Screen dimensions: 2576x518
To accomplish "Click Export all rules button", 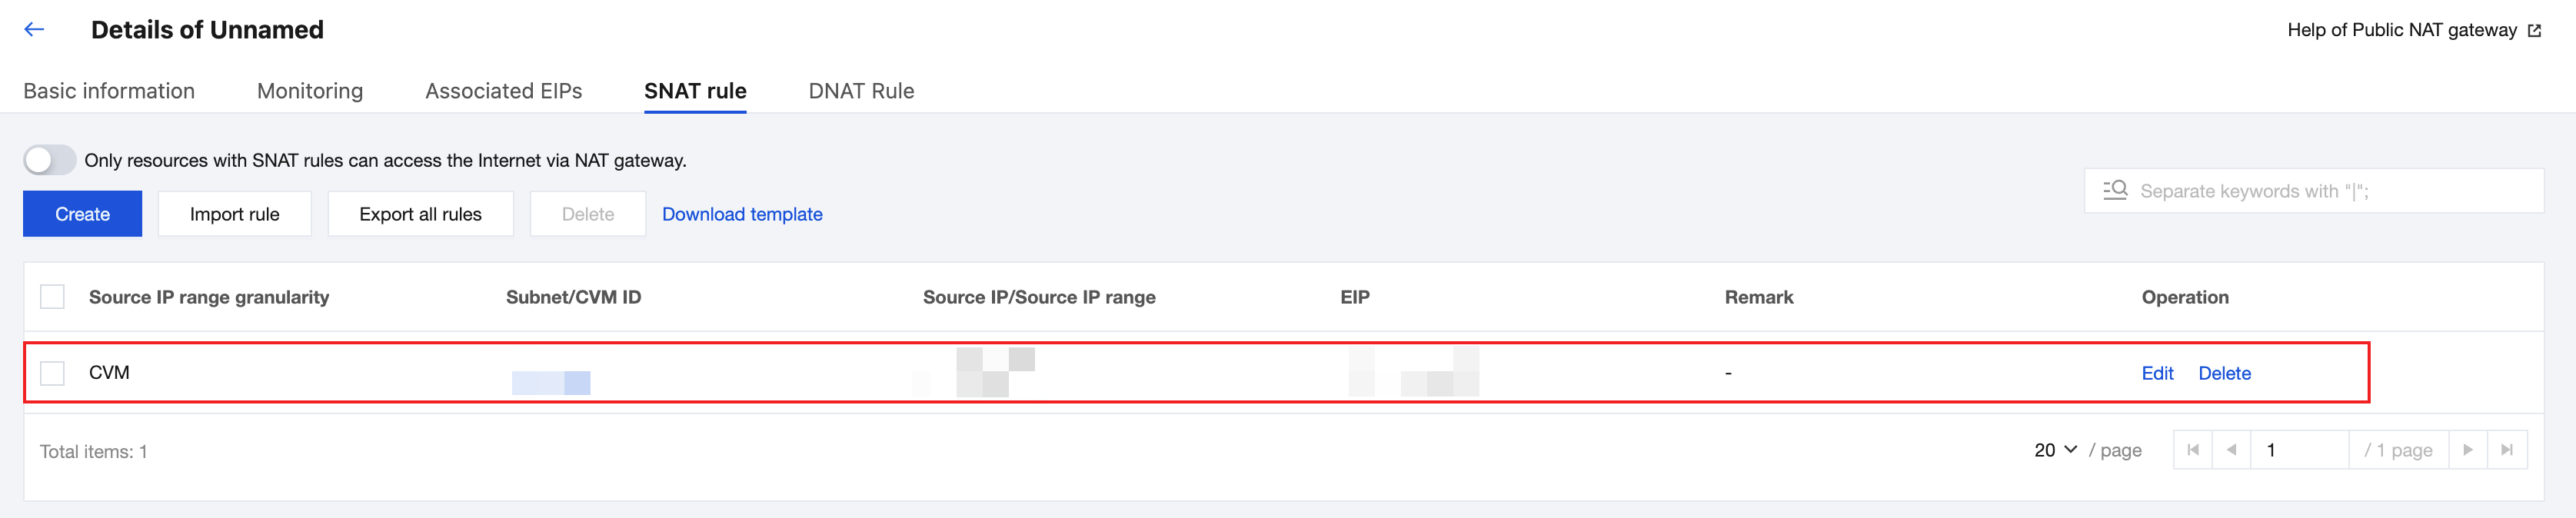I will click(x=420, y=214).
